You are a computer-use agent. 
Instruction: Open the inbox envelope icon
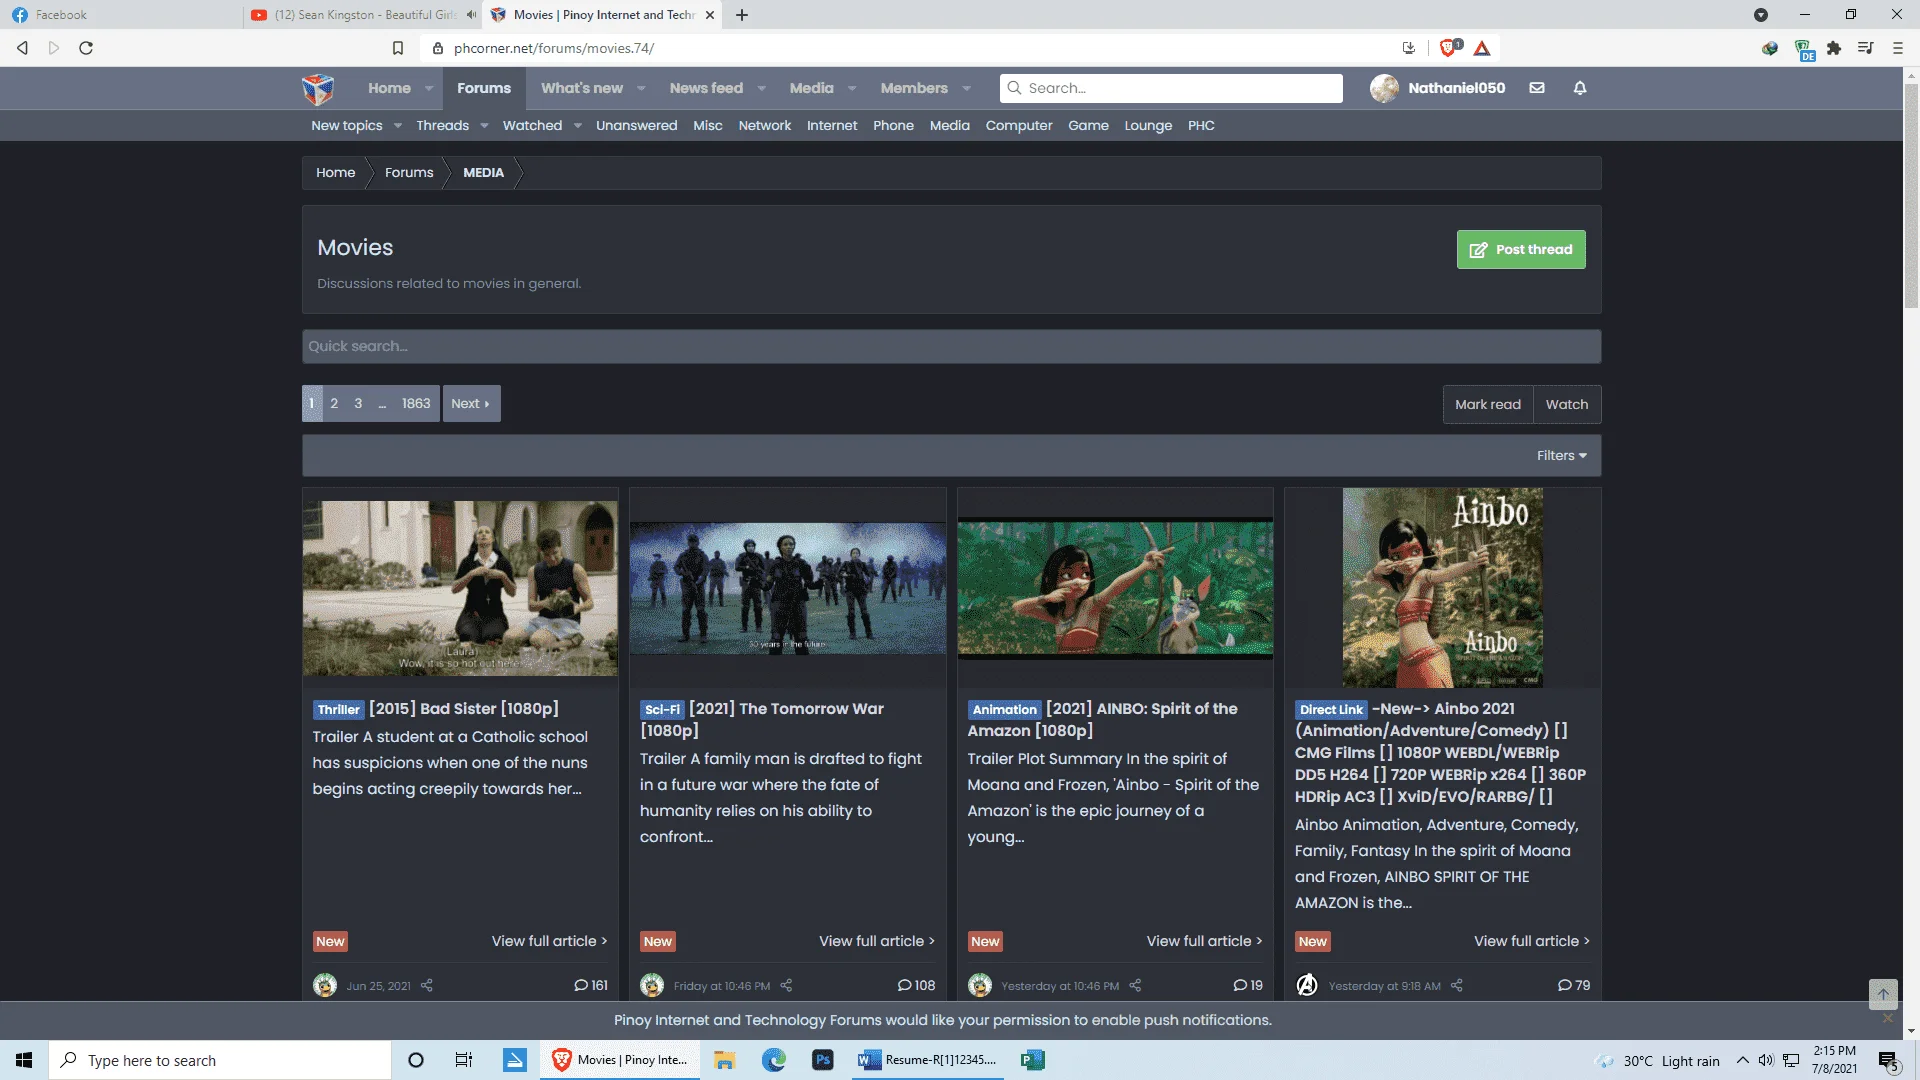point(1537,88)
